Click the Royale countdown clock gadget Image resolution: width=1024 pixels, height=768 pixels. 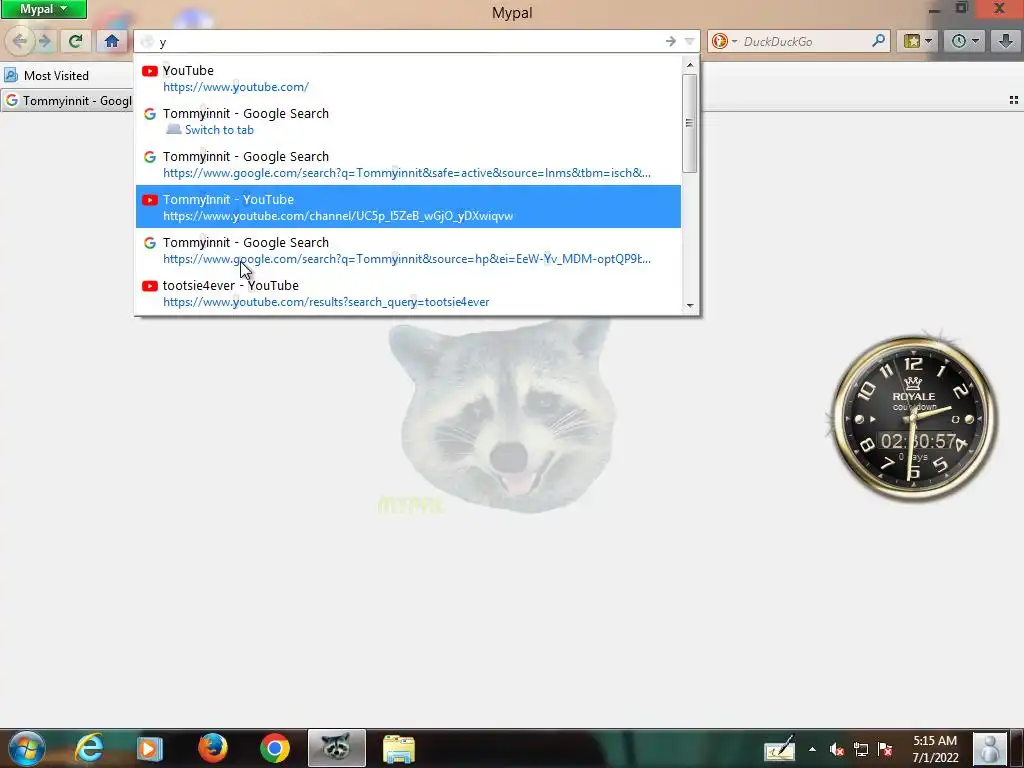(914, 418)
